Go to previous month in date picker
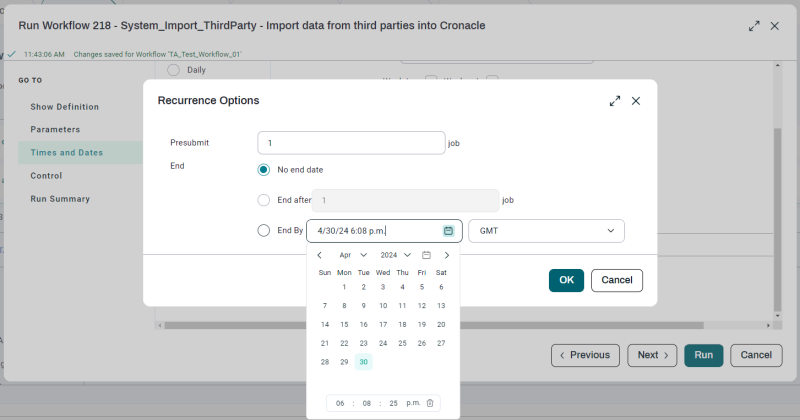 coord(319,255)
